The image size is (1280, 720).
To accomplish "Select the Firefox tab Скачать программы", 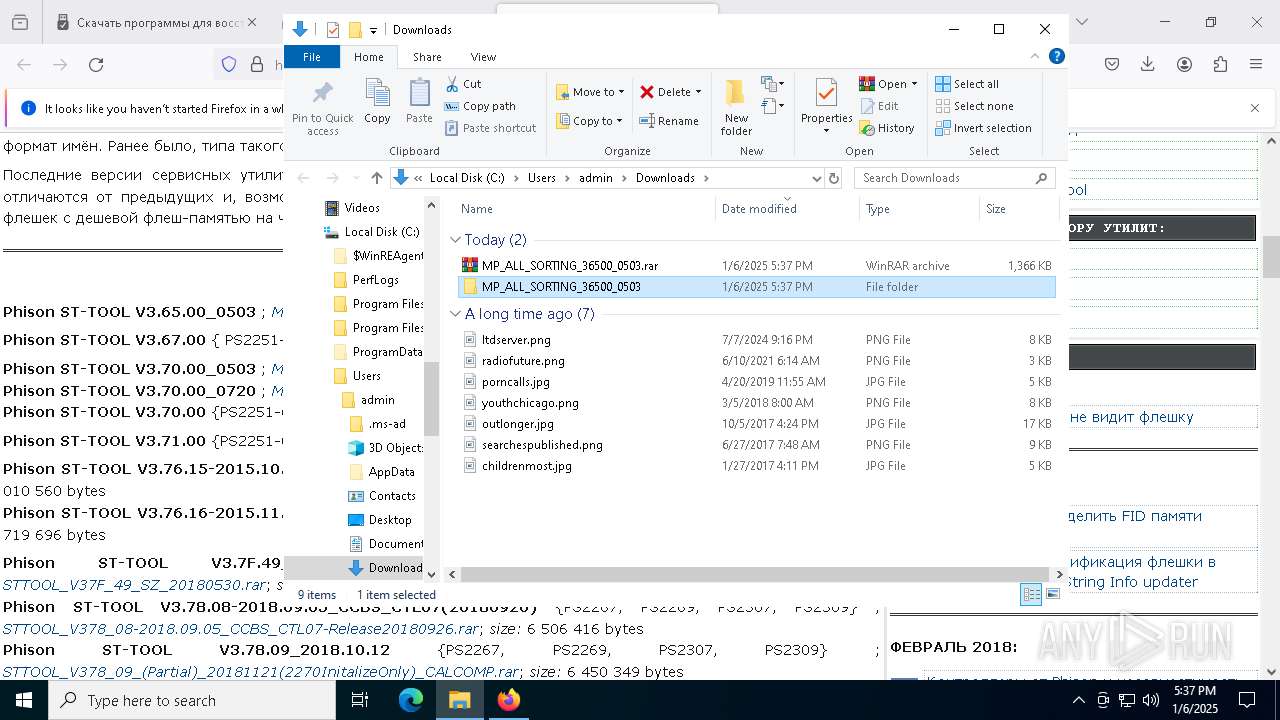I will click(x=155, y=22).
